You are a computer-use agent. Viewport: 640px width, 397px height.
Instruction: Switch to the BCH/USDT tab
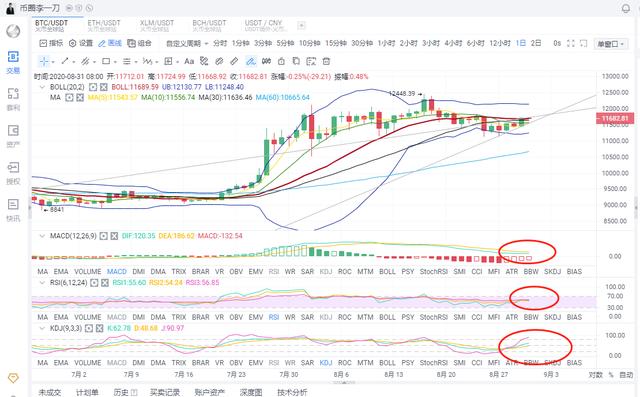point(209,25)
